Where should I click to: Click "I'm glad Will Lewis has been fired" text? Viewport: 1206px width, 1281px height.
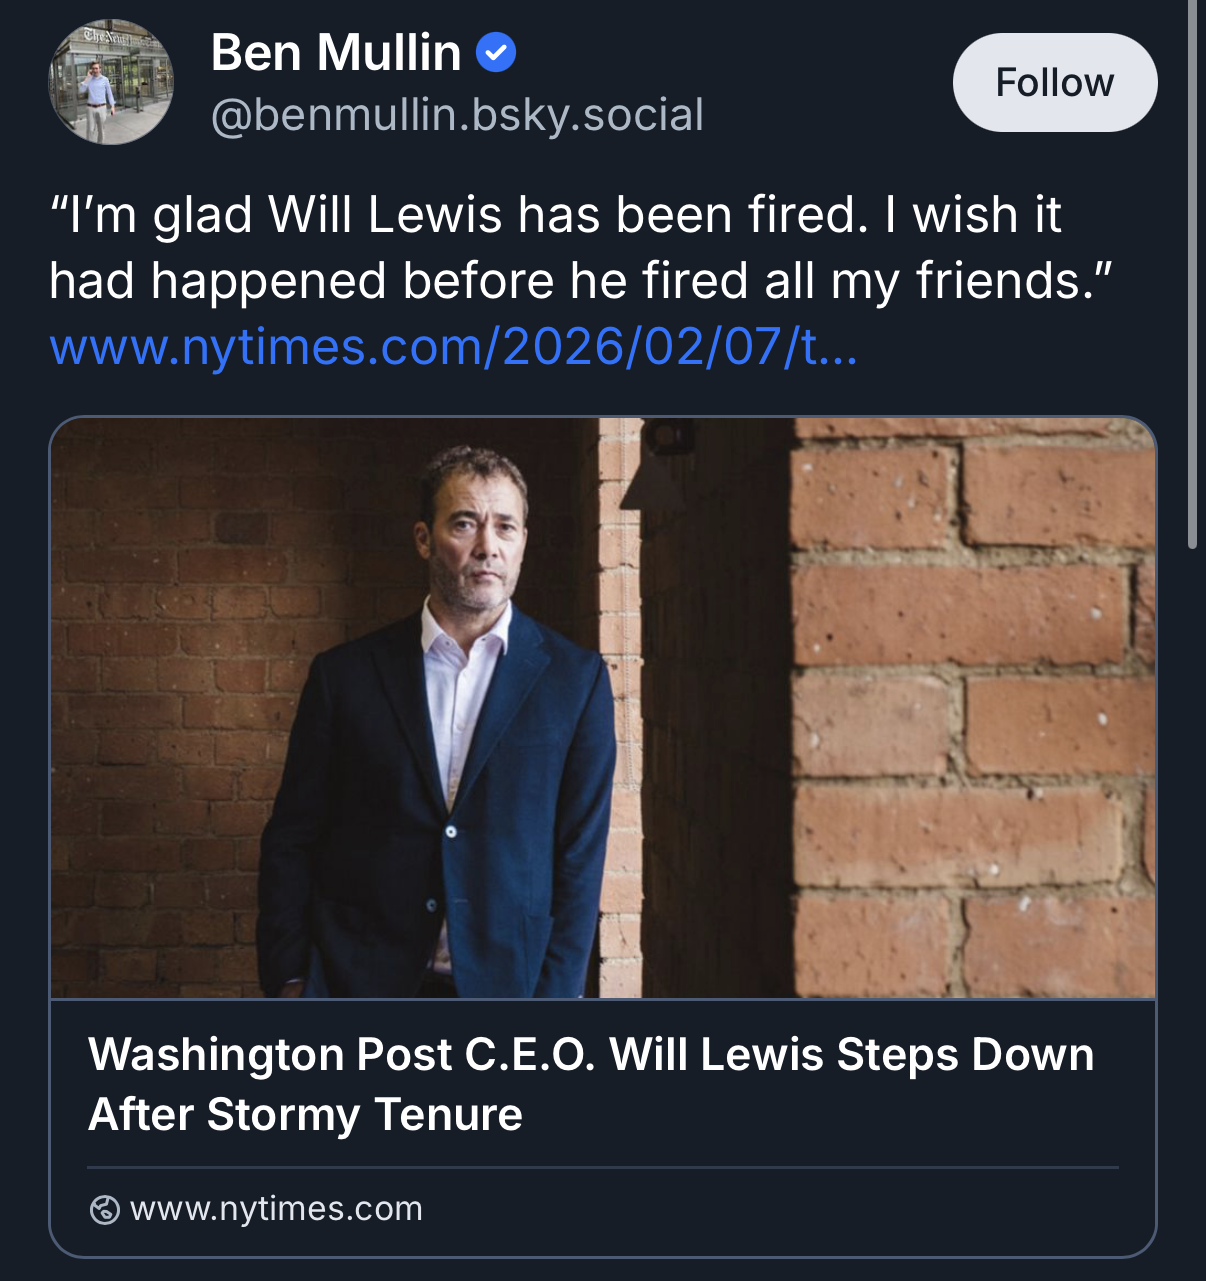(x=460, y=215)
